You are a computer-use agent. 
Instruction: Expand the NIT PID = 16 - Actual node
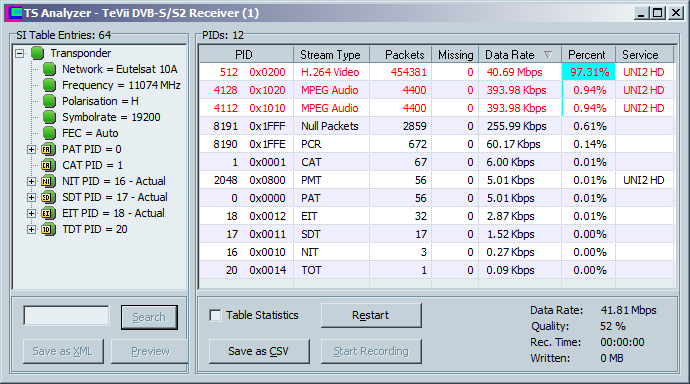pos(31,181)
